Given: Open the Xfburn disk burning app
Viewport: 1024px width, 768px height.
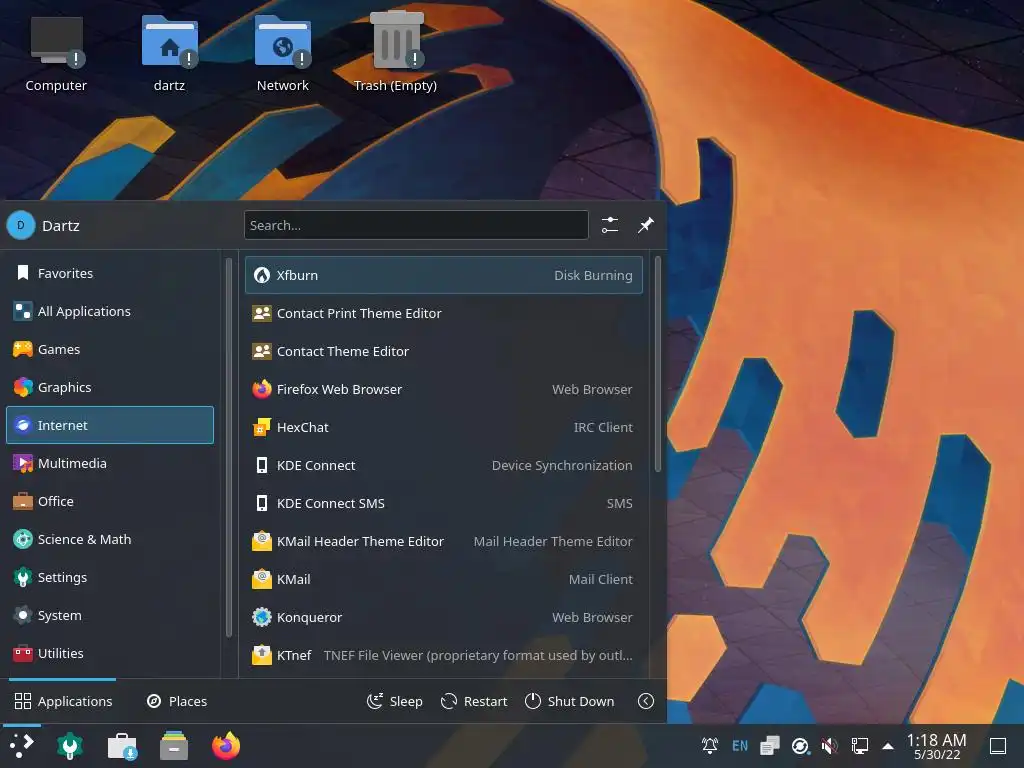Looking at the screenshot, I should point(443,275).
